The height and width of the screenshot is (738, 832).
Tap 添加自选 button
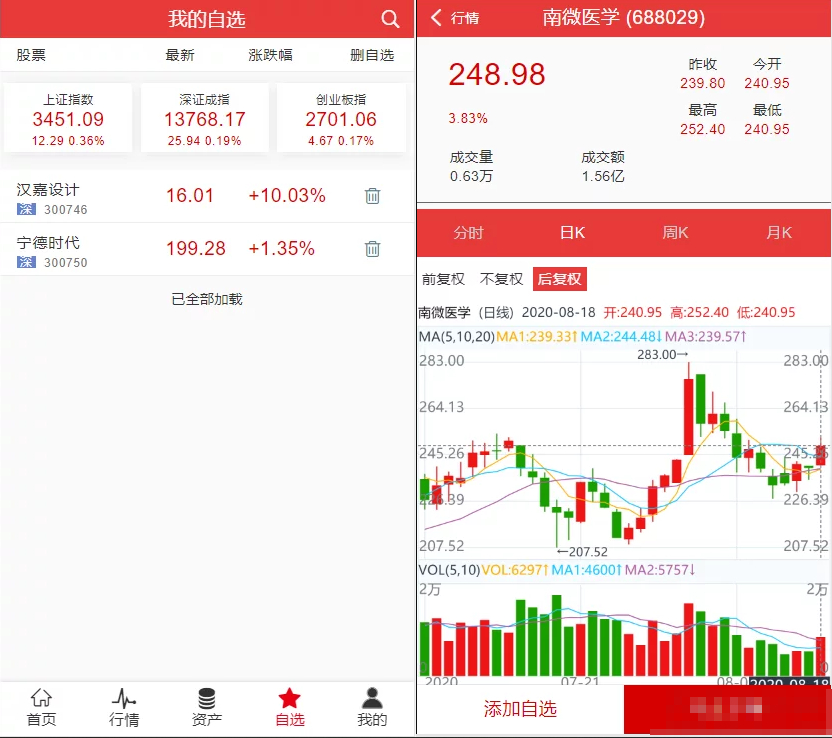[x=520, y=709]
